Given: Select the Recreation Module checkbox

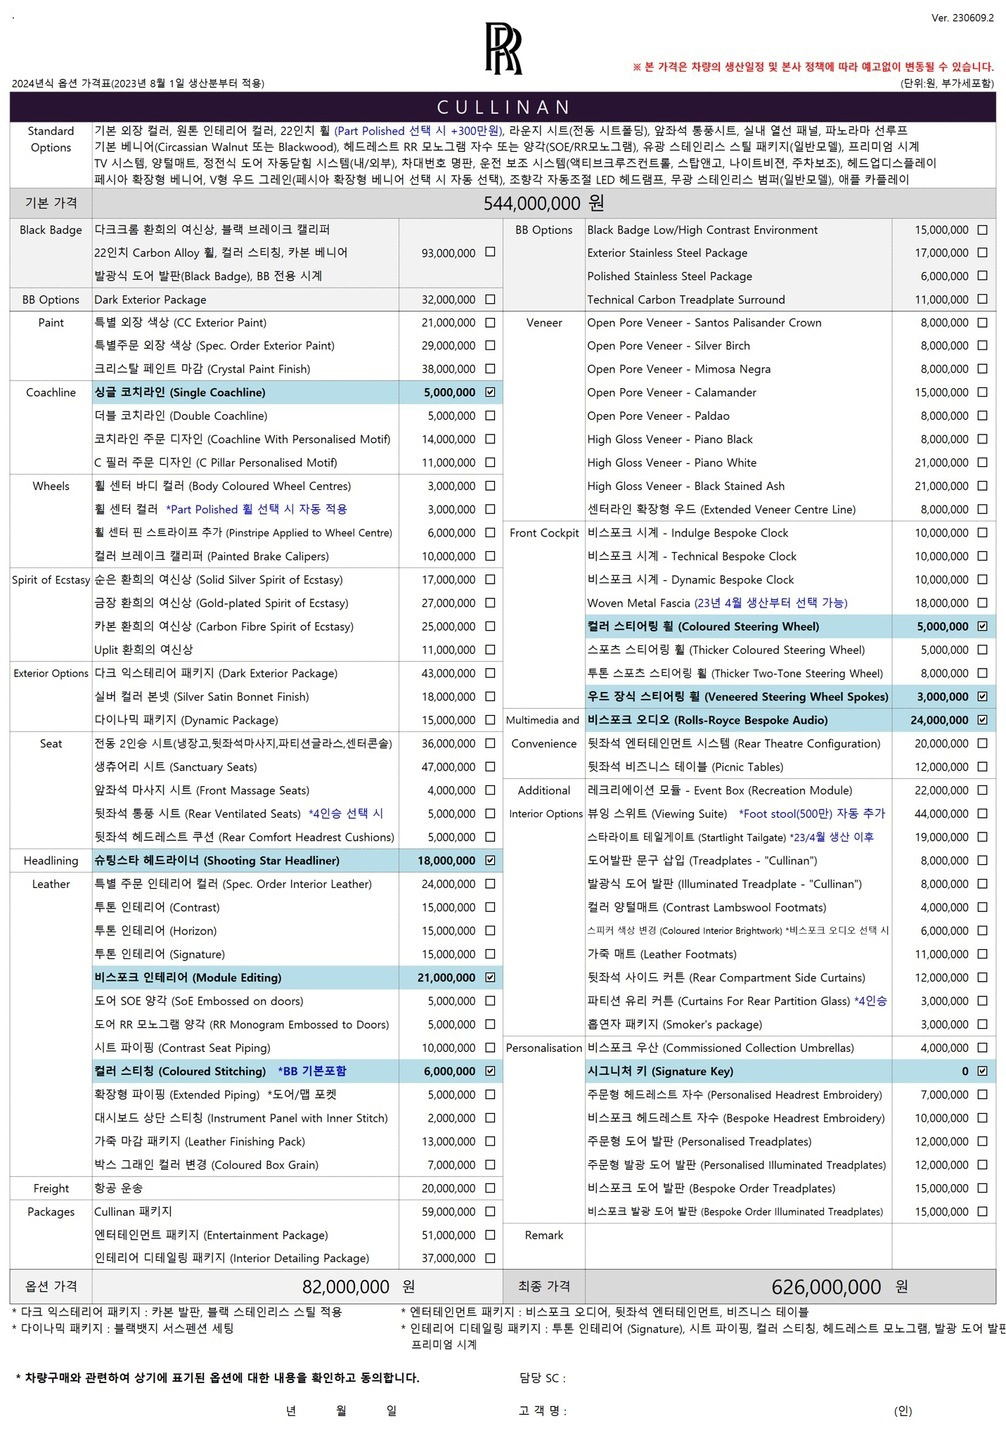Looking at the screenshot, I should [982, 790].
